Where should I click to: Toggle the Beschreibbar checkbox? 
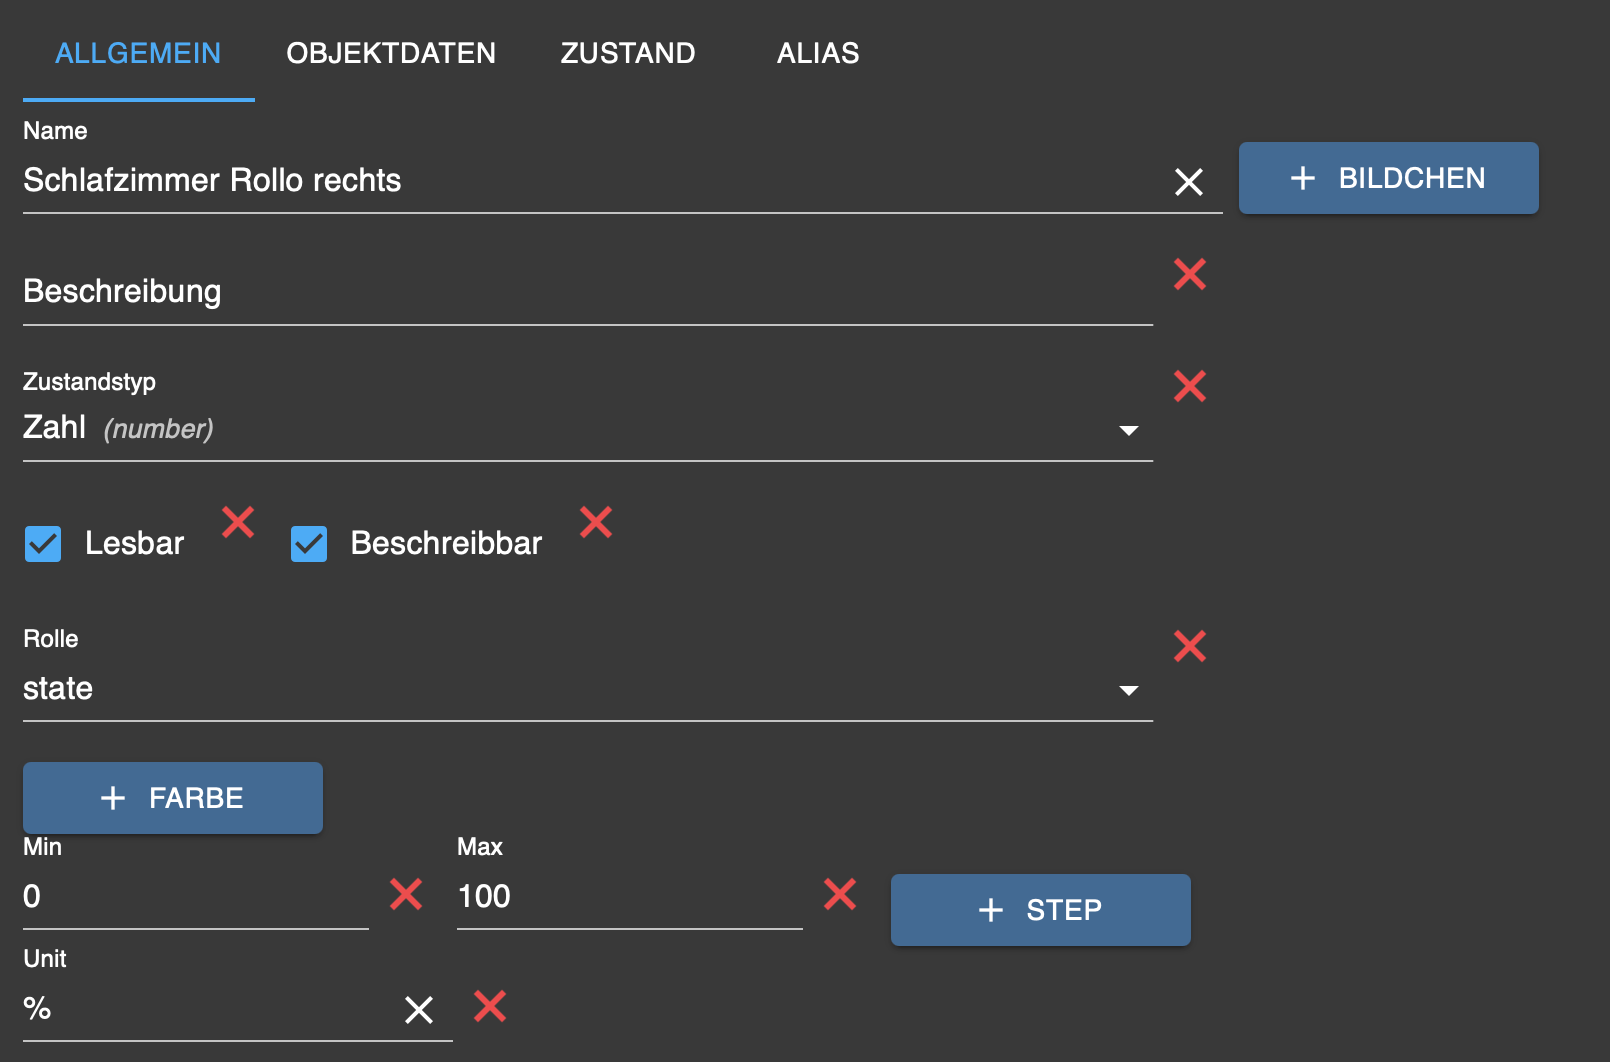[309, 544]
